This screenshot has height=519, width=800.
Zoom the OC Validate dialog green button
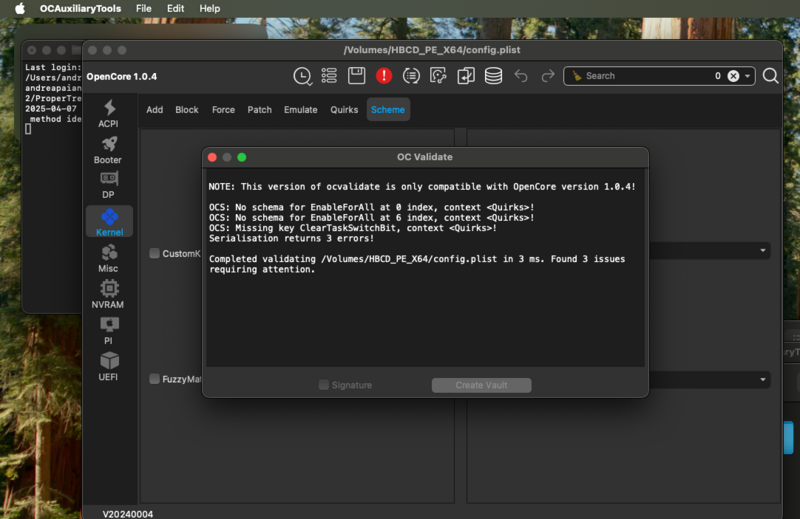[242, 157]
